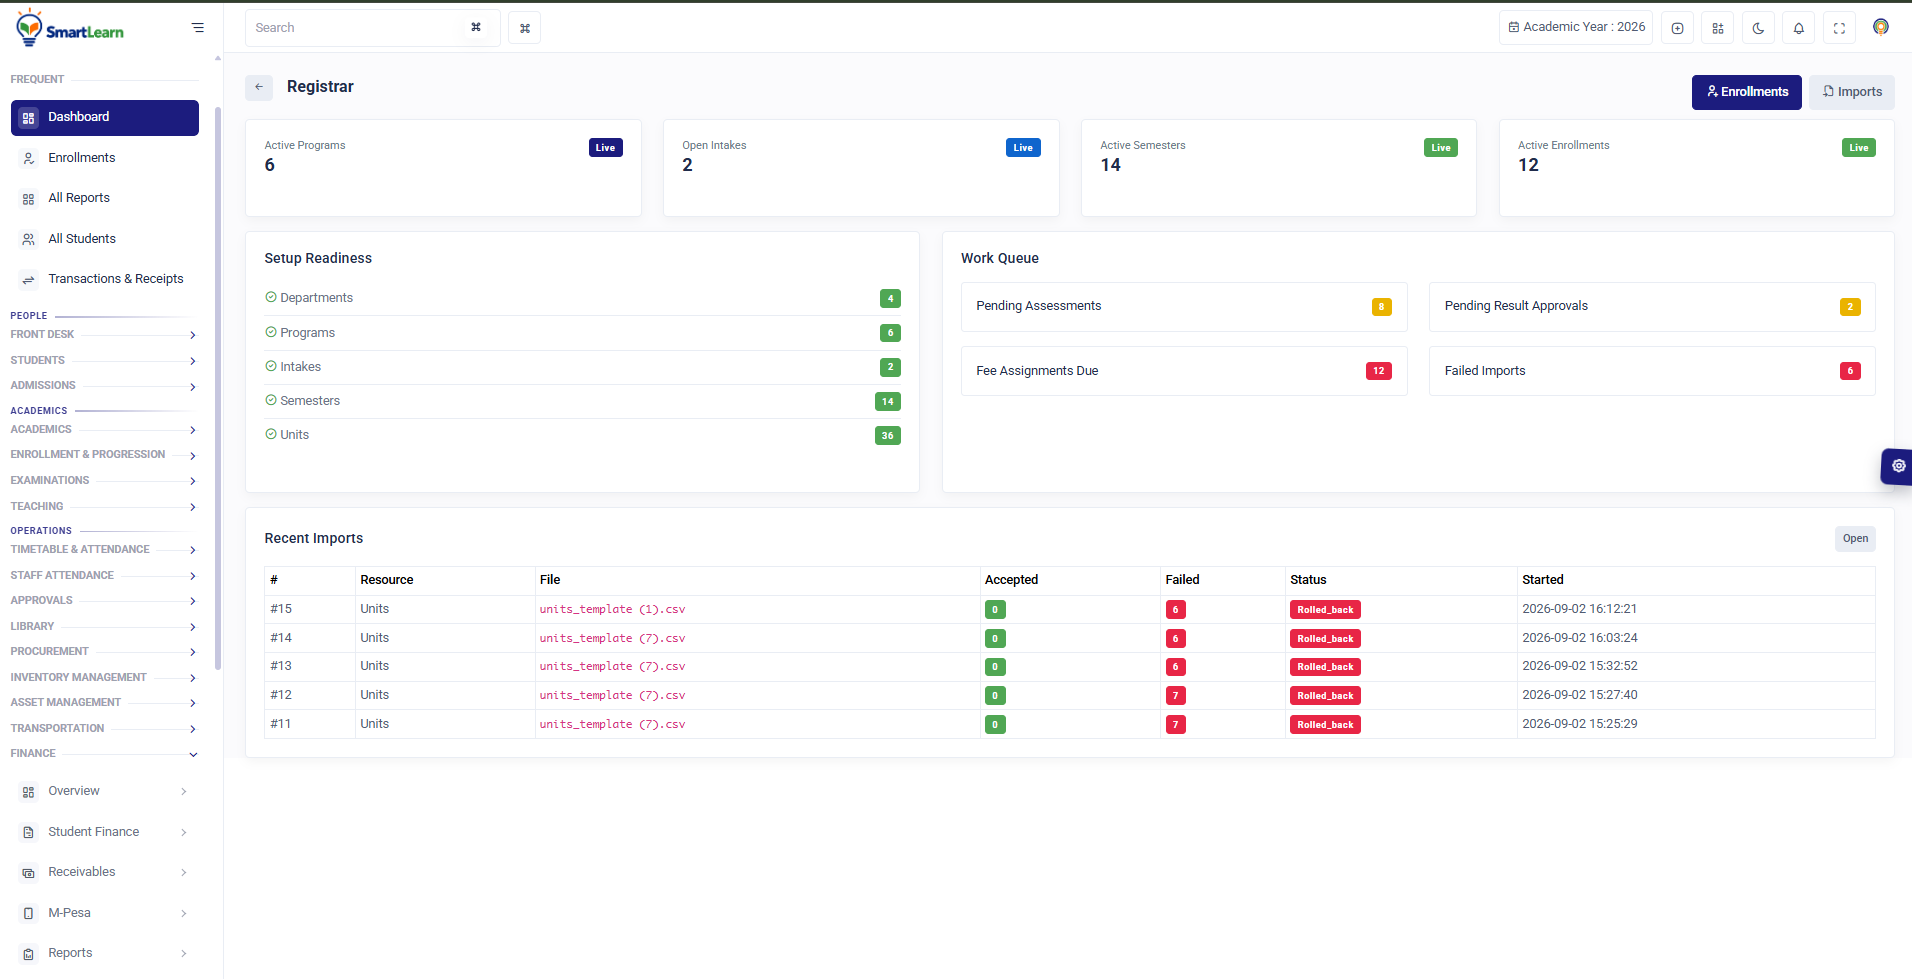Toggle dark mode moon icon
This screenshot has width=1912, height=979.
pos(1758,28)
